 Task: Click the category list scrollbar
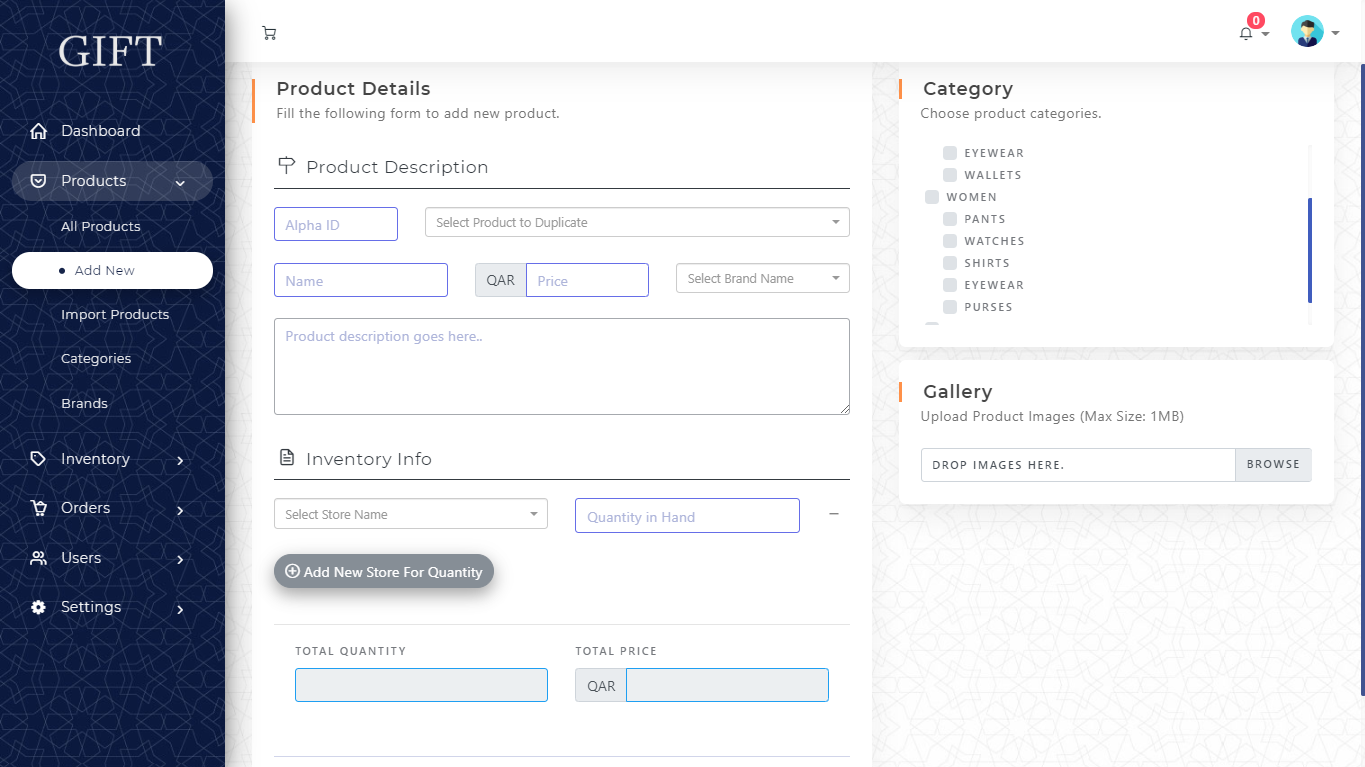tap(1309, 250)
